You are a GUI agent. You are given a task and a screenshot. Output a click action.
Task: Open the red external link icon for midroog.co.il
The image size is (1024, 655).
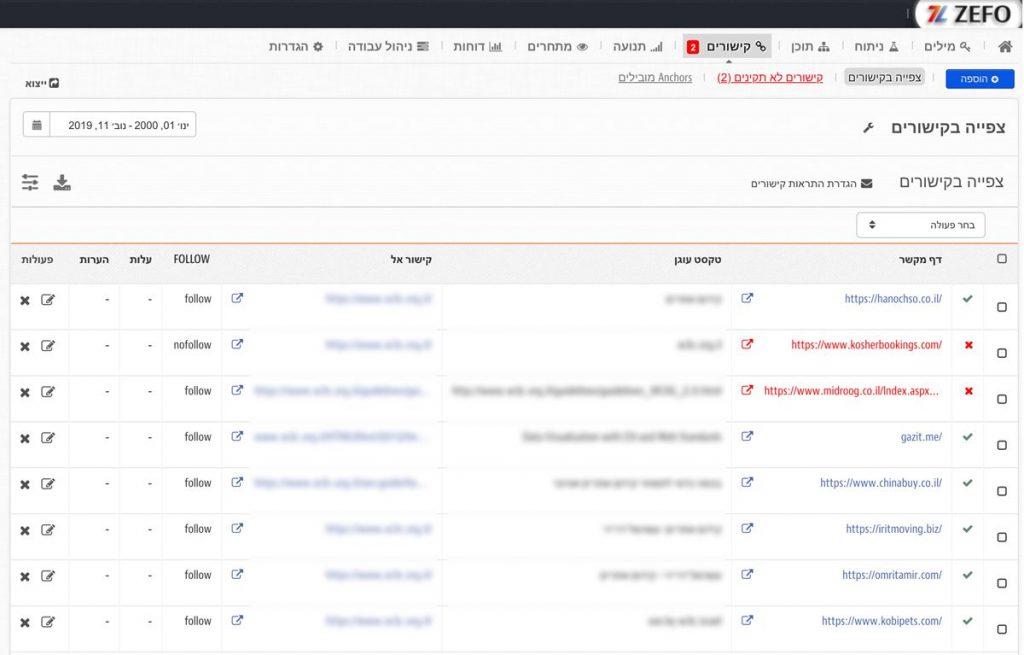pos(747,391)
